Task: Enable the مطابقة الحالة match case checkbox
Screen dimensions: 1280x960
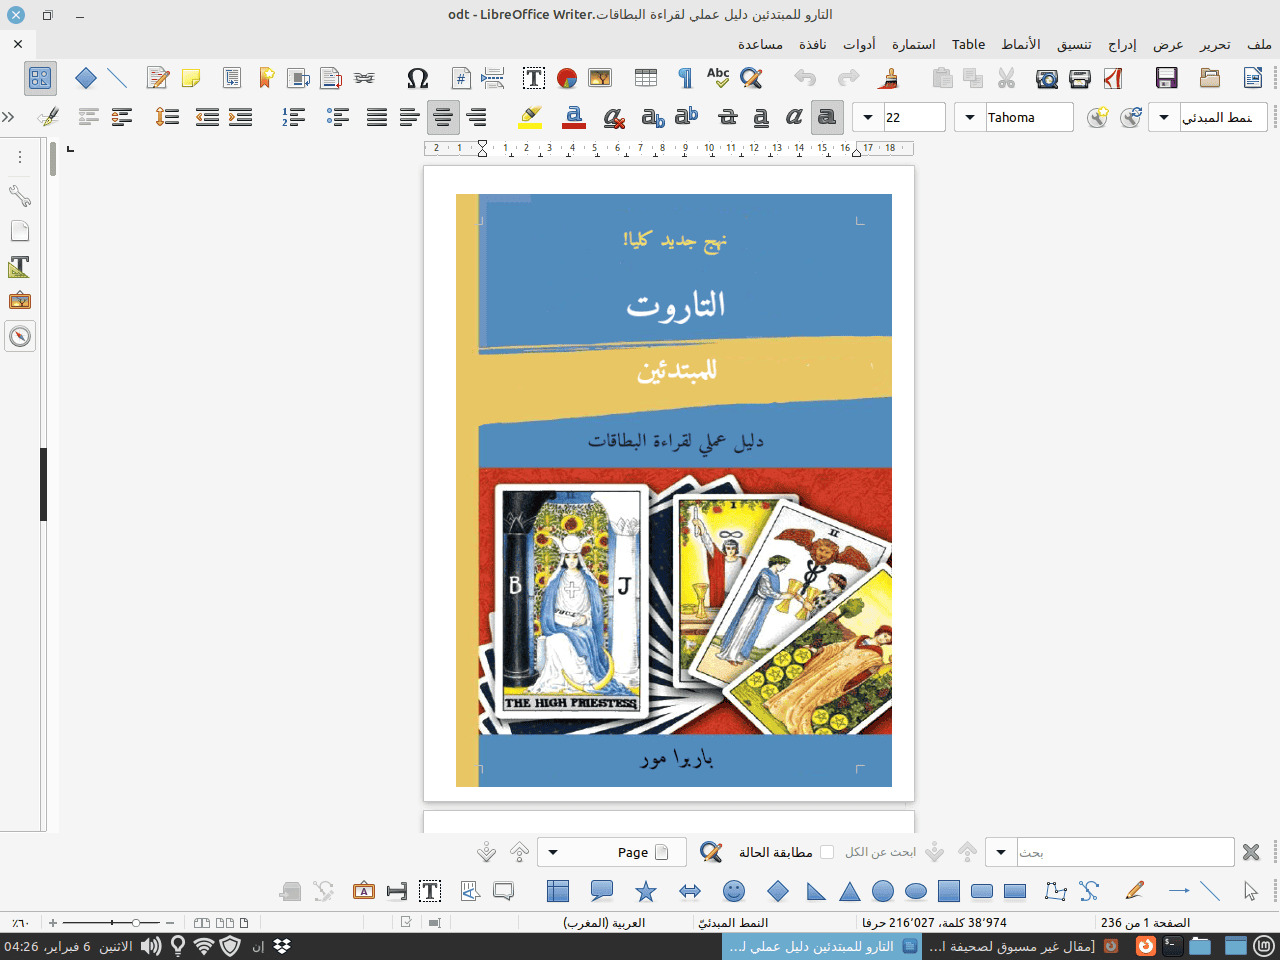Action: click(827, 852)
